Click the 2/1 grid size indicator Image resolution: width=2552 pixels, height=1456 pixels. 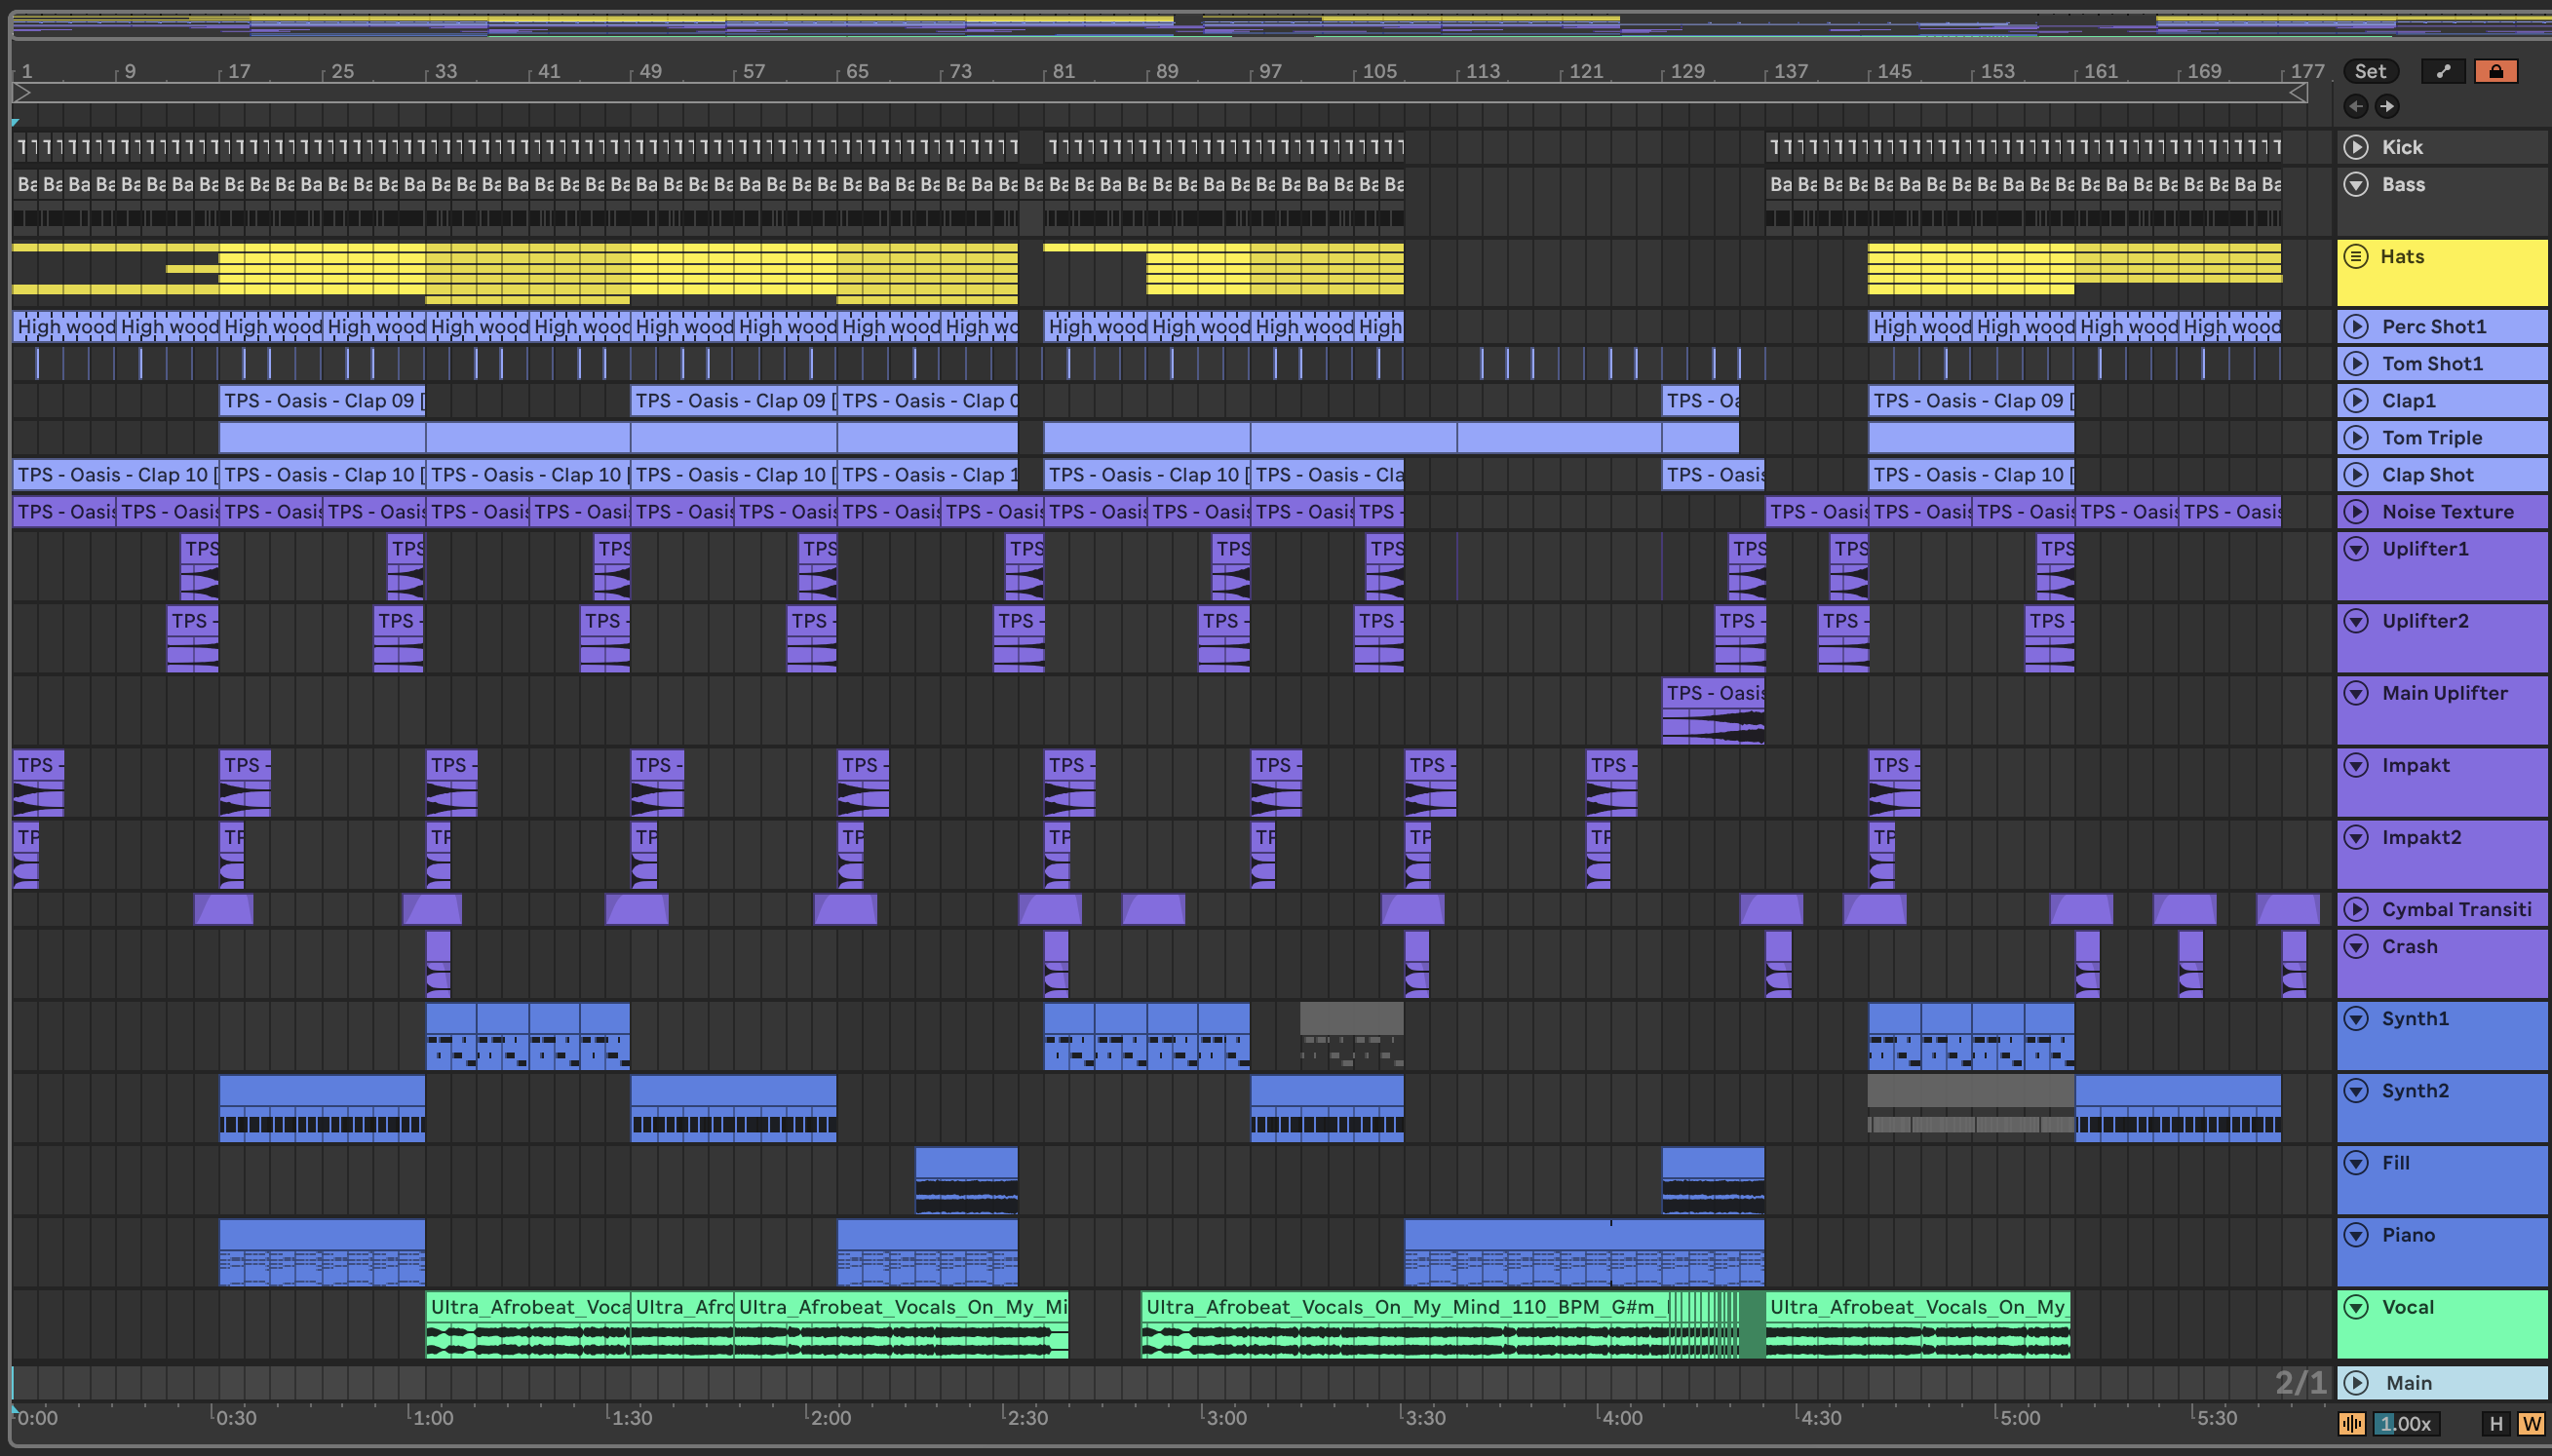tap(2300, 1382)
